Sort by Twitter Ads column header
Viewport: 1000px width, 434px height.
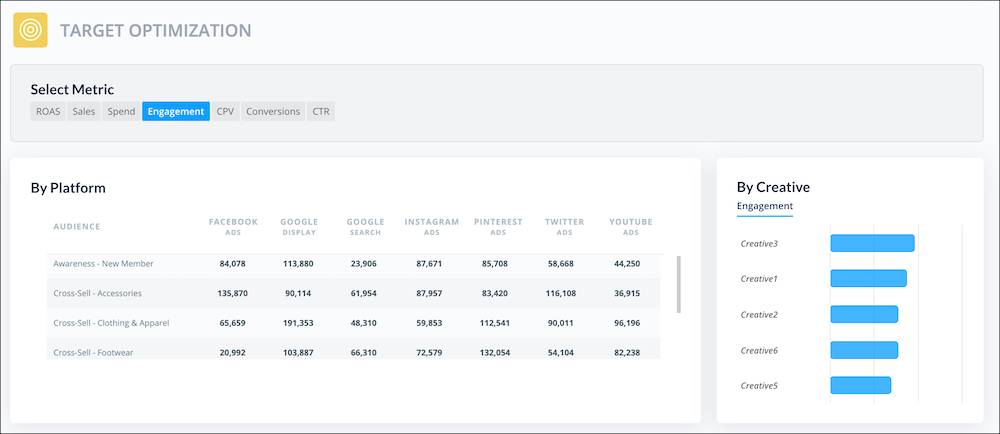564,226
